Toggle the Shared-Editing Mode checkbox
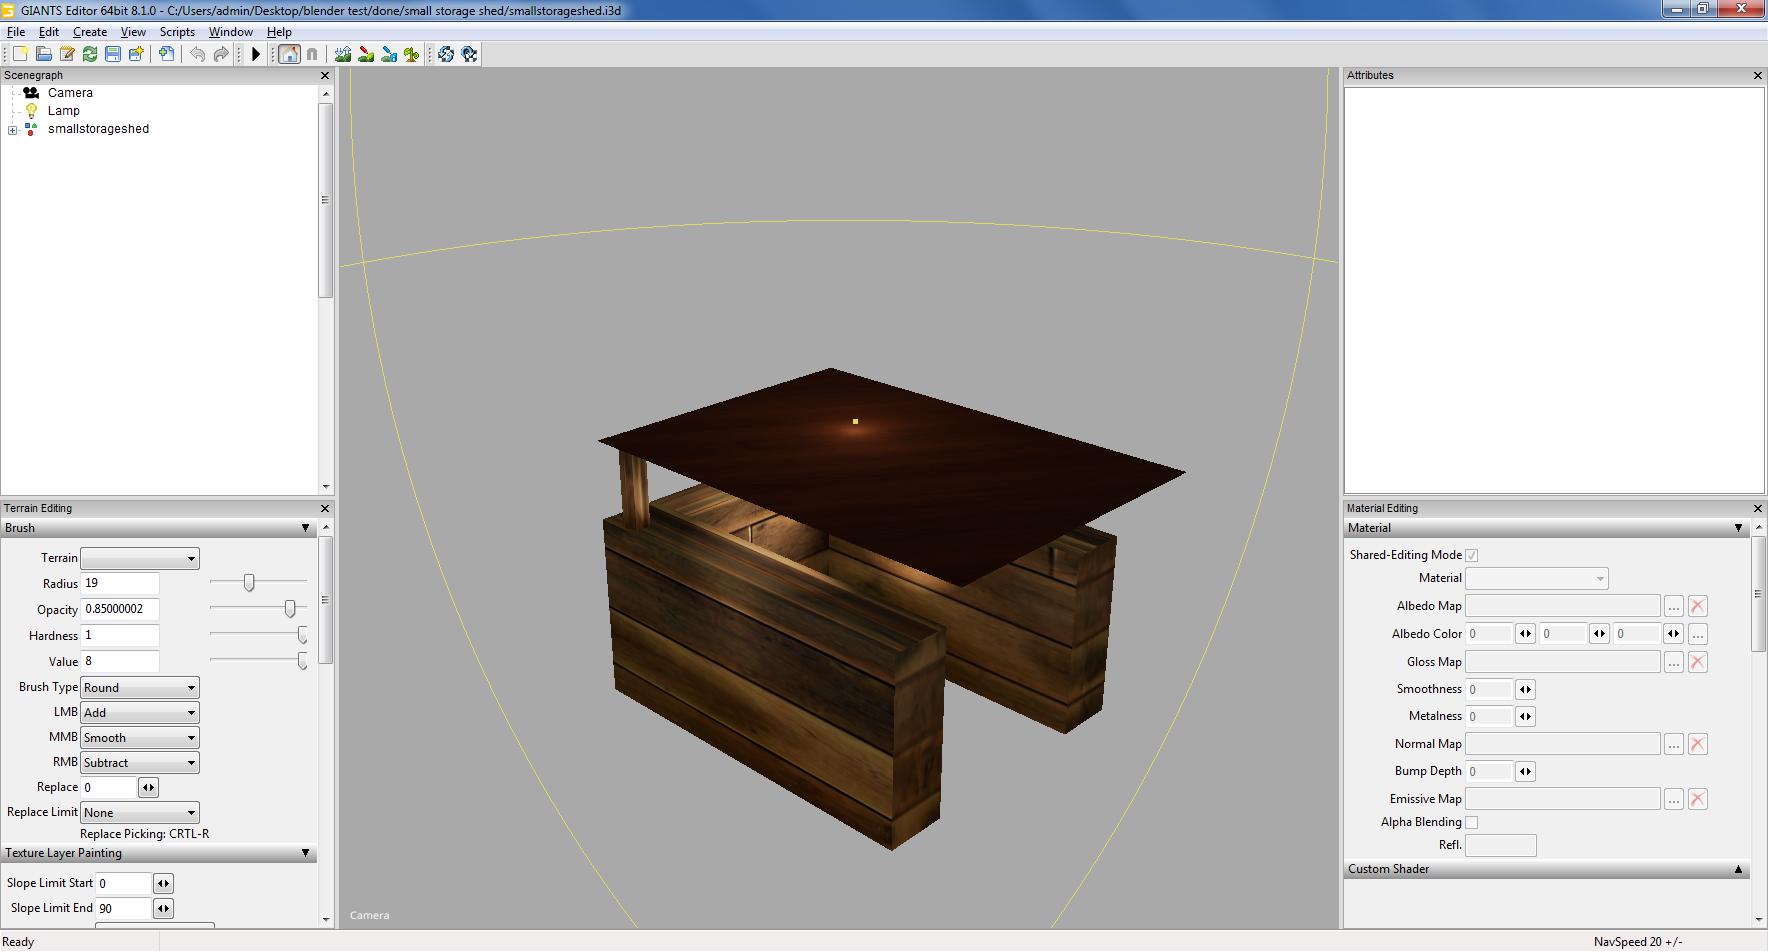 pyautogui.click(x=1471, y=555)
